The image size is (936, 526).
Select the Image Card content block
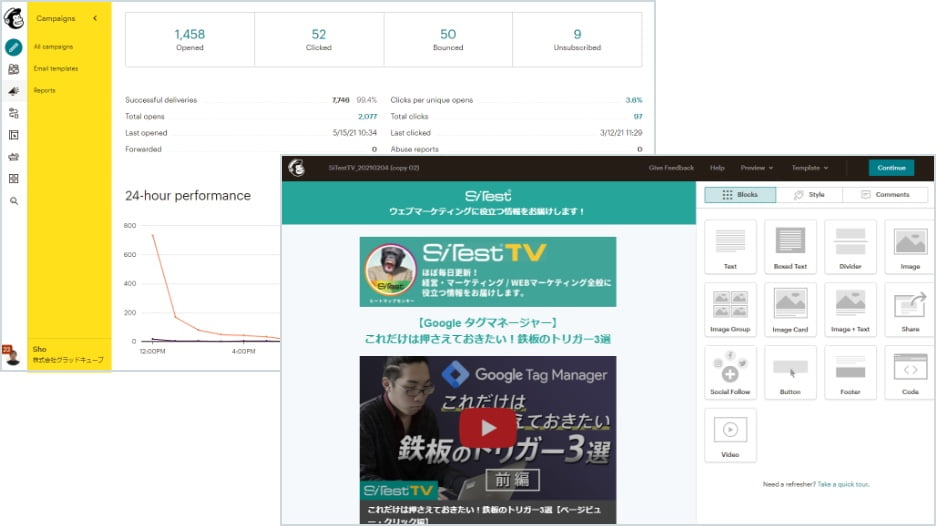[790, 309]
